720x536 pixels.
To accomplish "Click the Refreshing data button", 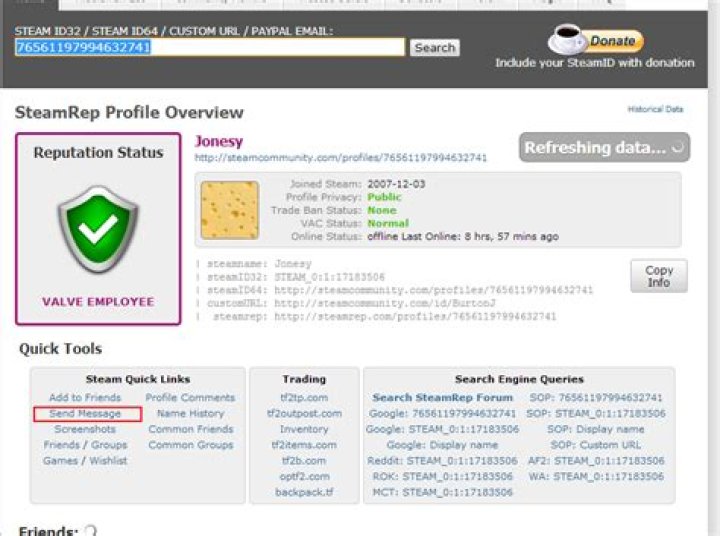I will 604,147.
